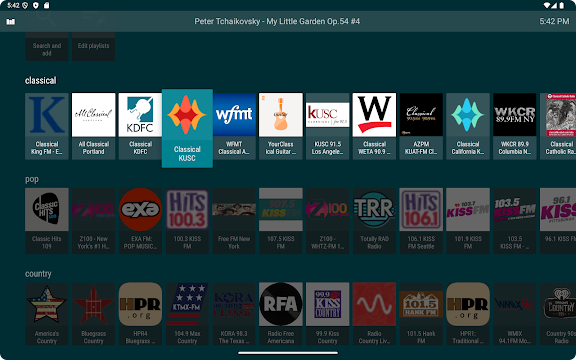This screenshot has height=360, width=576.
Task: Play AZPM KUAT-FM Classical station
Action: [x=421, y=126]
